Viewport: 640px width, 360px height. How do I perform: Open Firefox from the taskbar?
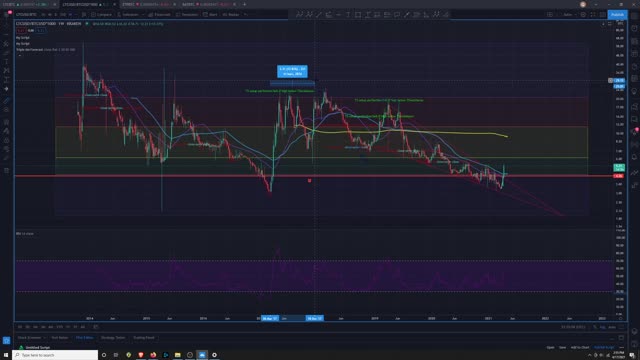click(x=153, y=355)
